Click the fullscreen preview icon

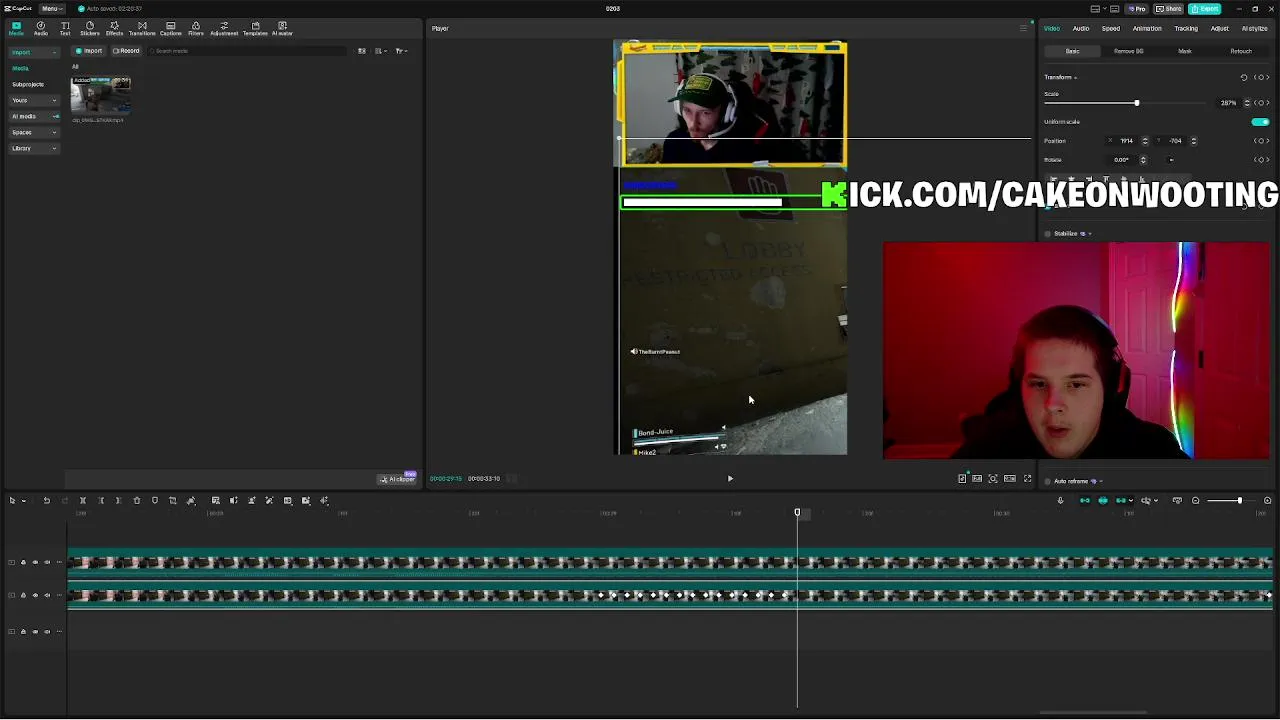1027,478
